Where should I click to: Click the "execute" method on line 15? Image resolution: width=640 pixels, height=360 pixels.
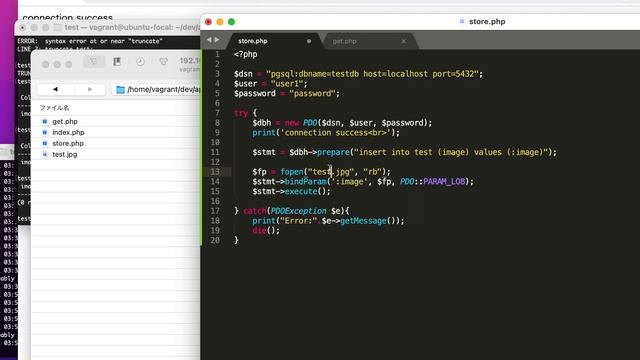[301, 191]
